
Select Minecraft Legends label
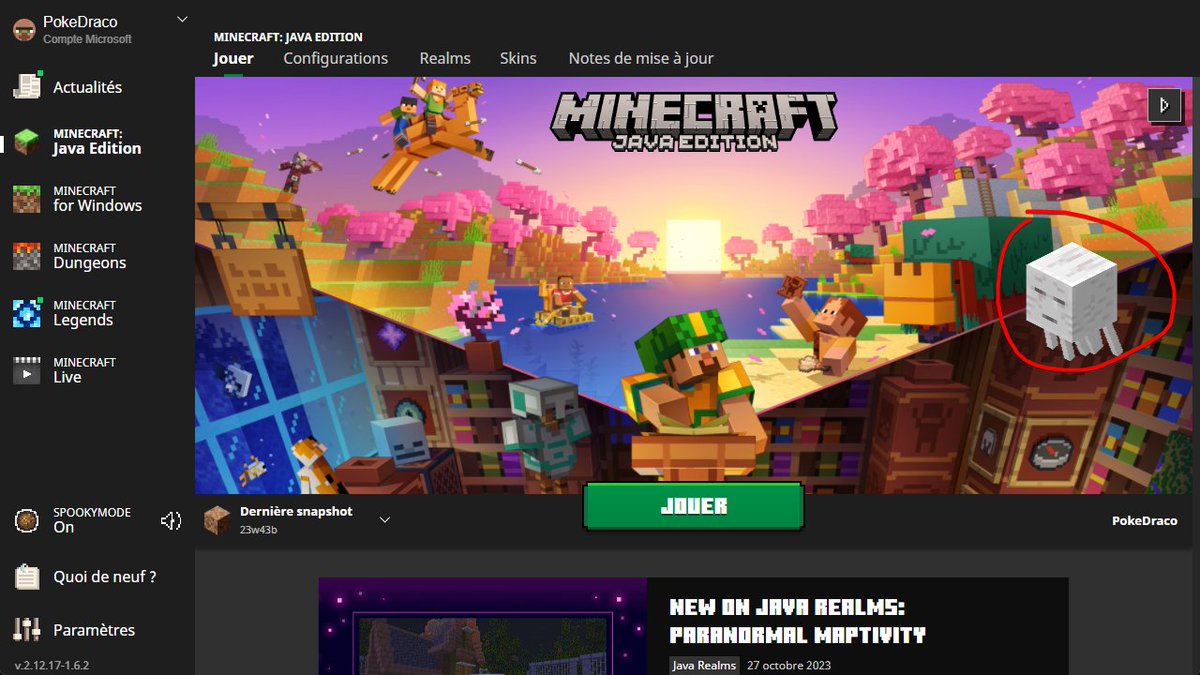(84, 312)
